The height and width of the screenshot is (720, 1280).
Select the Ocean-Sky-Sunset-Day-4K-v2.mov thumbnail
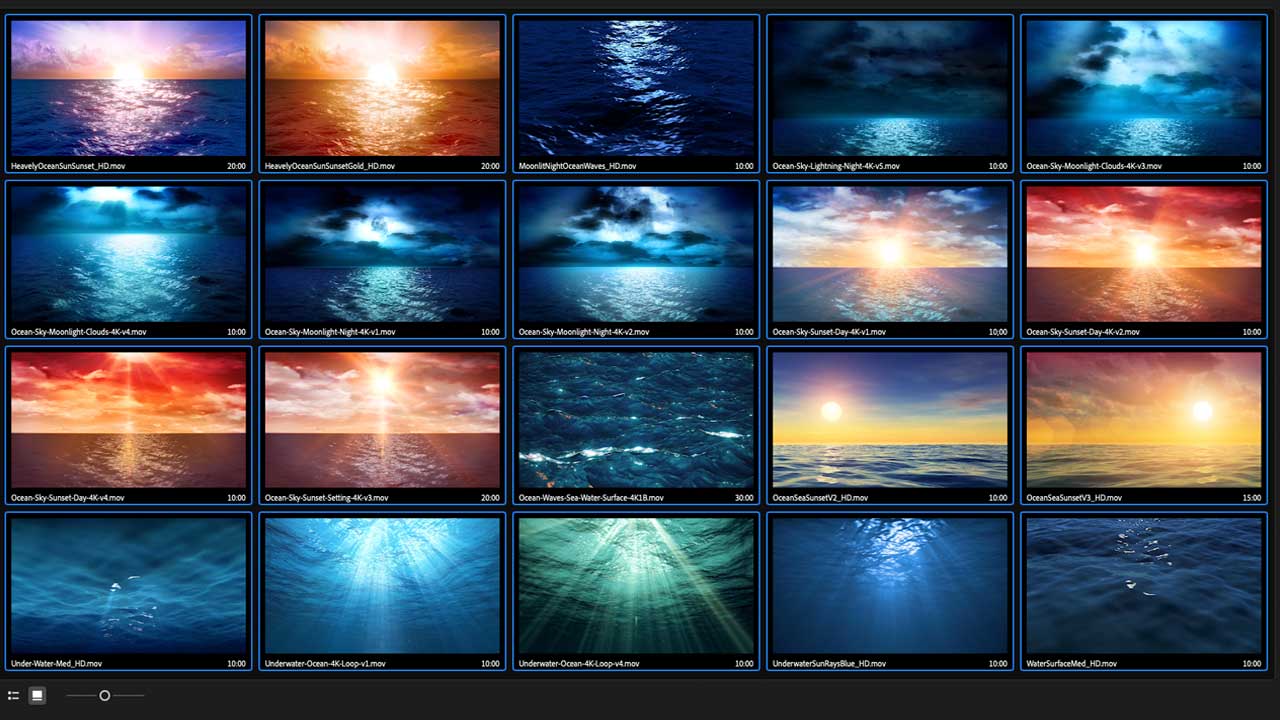pyautogui.click(x=1144, y=254)
